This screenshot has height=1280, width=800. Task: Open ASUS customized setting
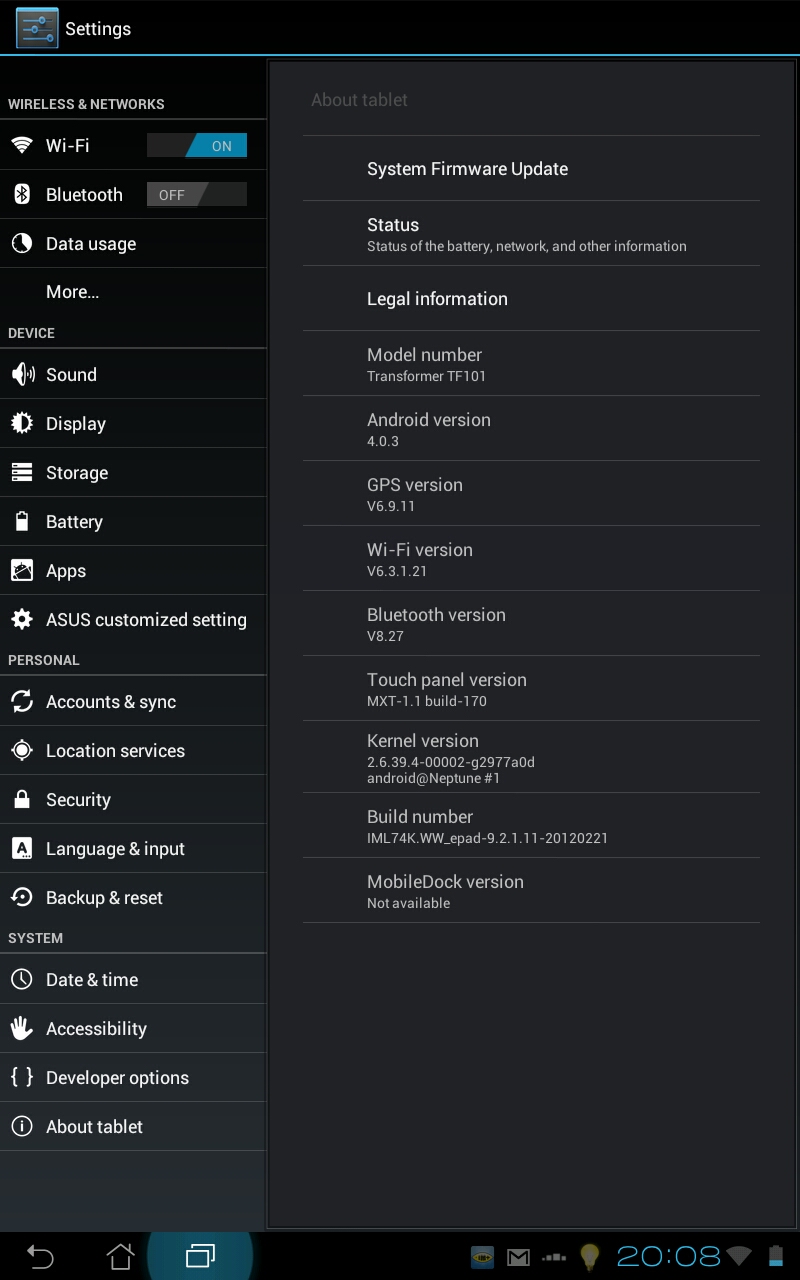coord(133,619)
